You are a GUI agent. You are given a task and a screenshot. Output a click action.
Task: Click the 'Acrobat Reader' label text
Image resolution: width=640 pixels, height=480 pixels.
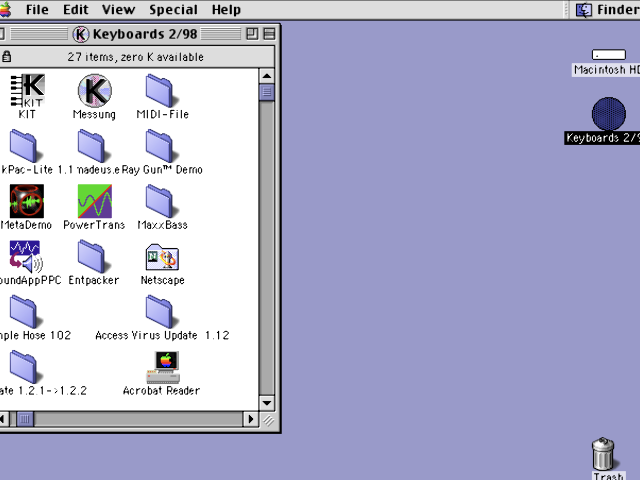pos(162,390)
